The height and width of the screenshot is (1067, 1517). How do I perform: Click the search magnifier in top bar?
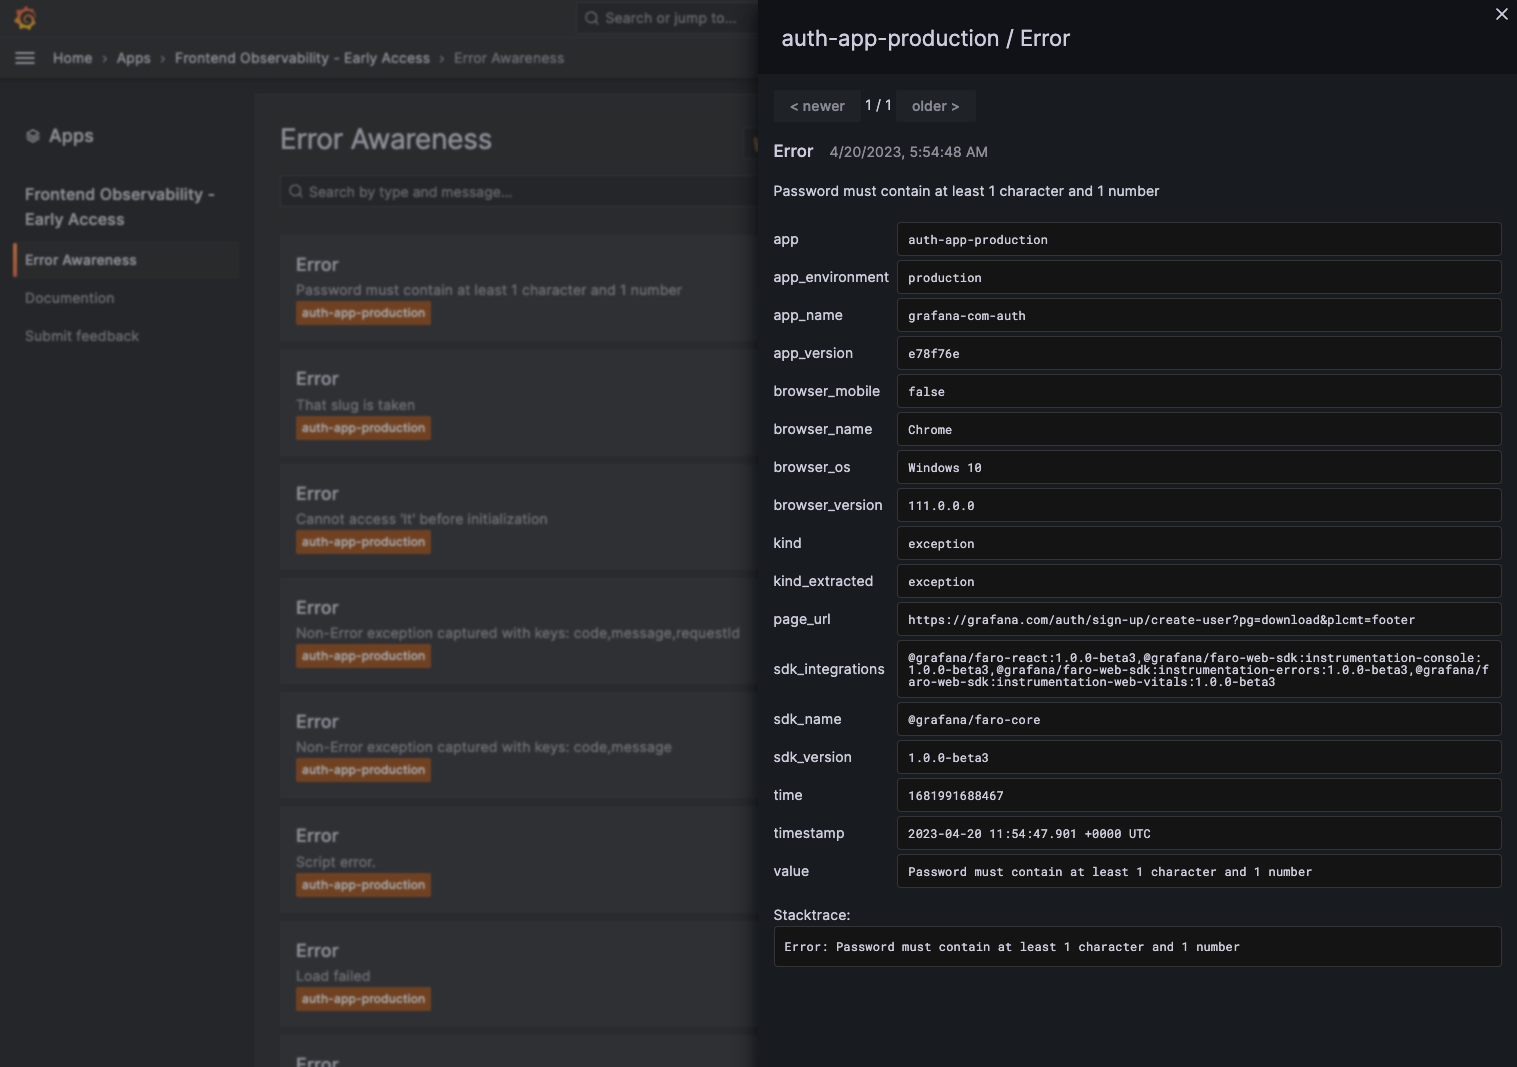[592, 18]
